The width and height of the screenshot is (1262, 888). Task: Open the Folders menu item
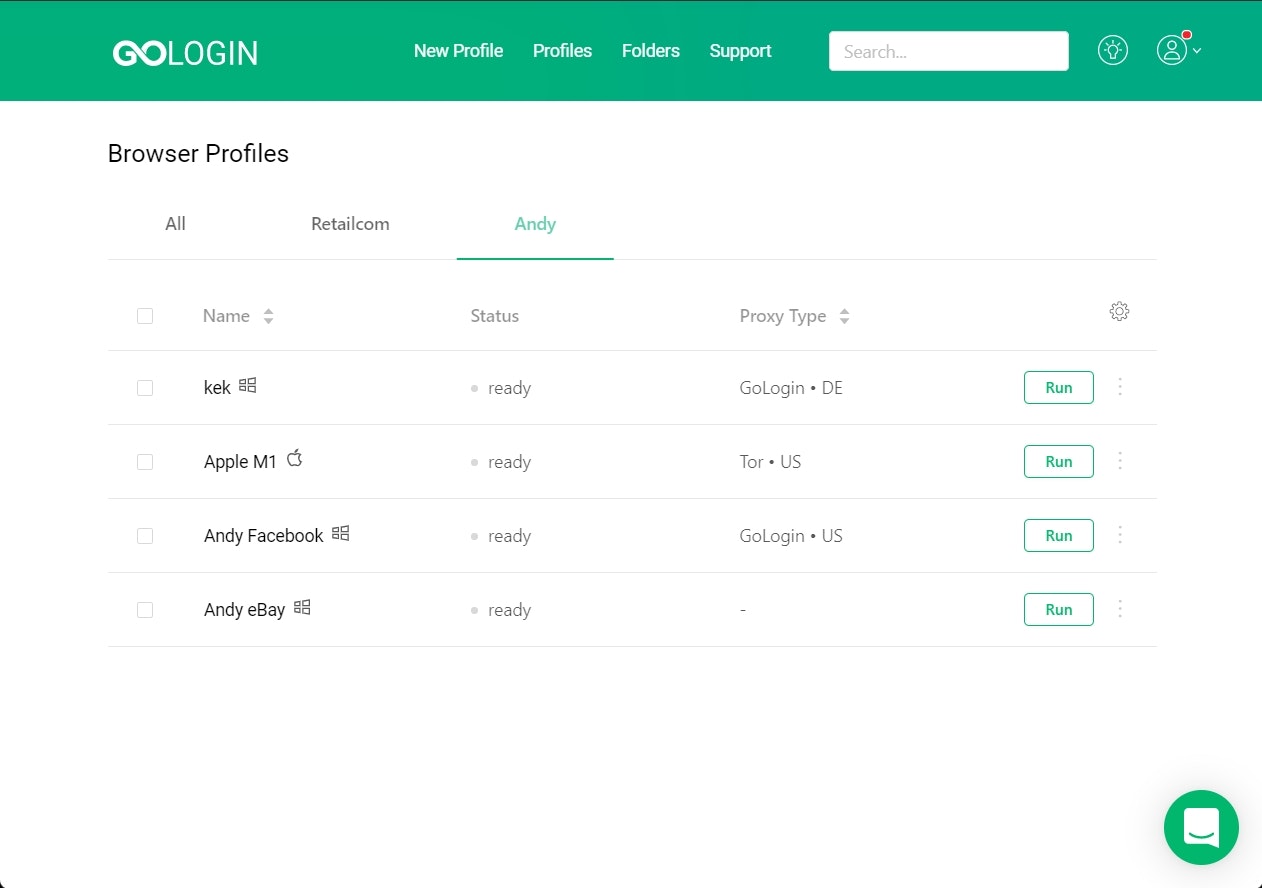coord(650,50)
